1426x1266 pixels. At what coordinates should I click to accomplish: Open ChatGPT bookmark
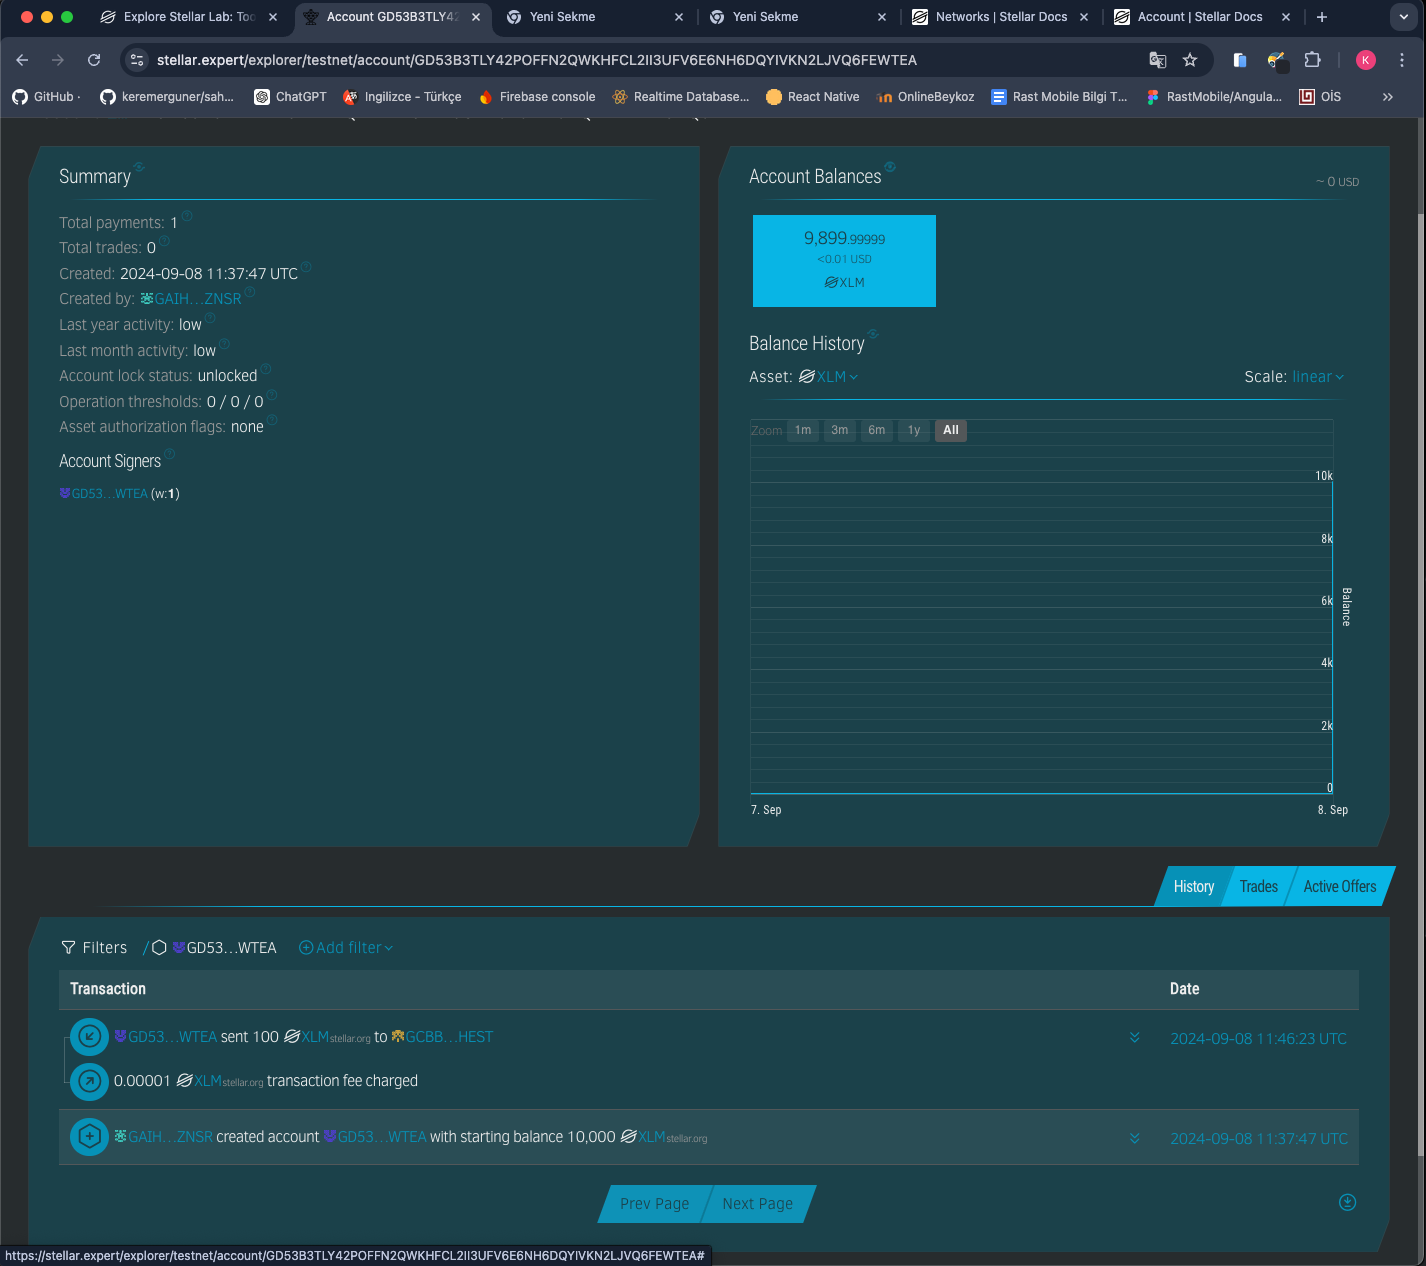point(290,97)
